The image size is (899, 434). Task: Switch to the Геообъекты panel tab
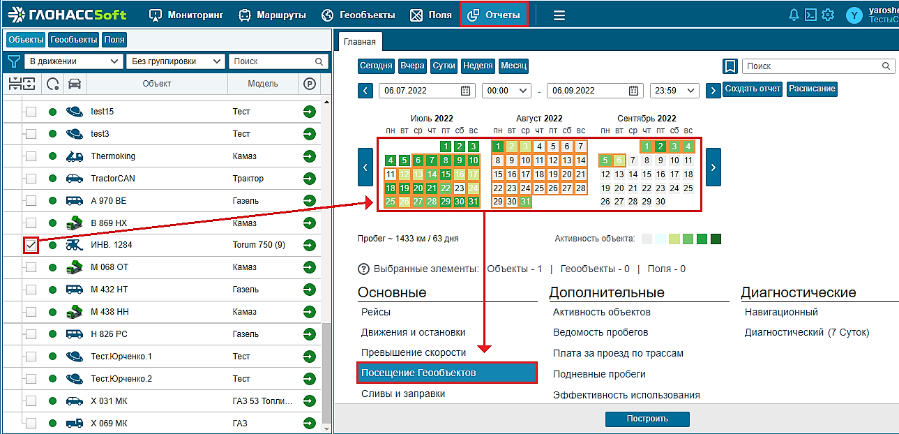(x=74, y=40)
